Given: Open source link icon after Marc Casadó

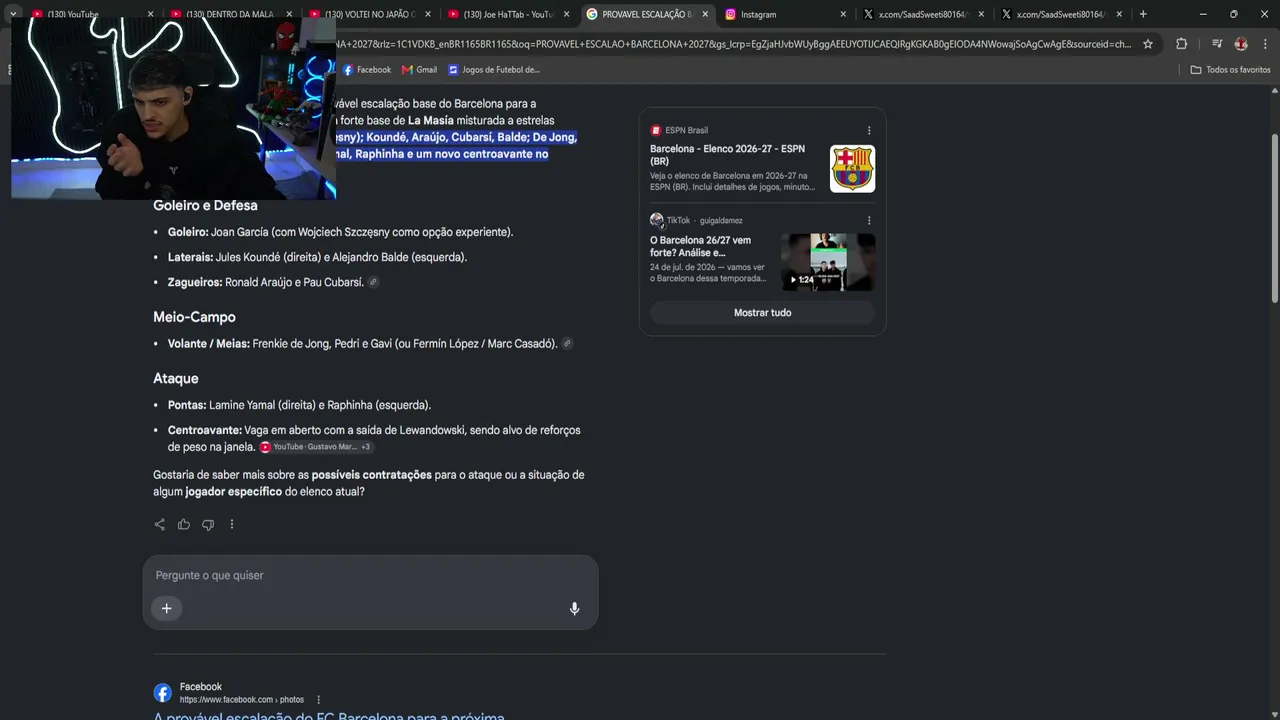Looking at the screenshot, I should click(567, 344).
